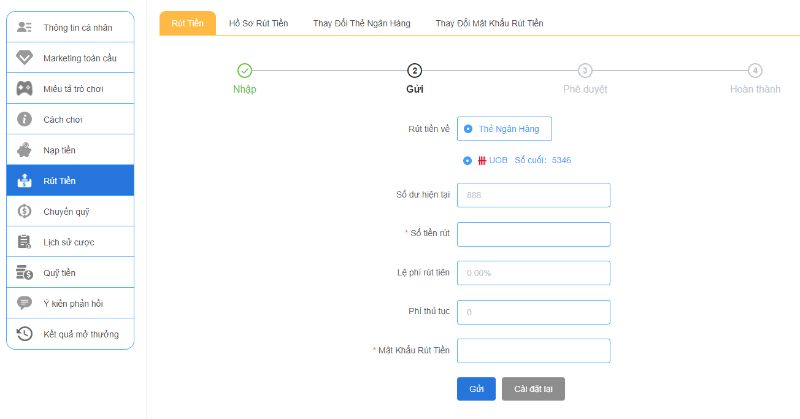800x419 pixels.
Task: Click the green checkmark step Nhập
Action: (245, 70)
